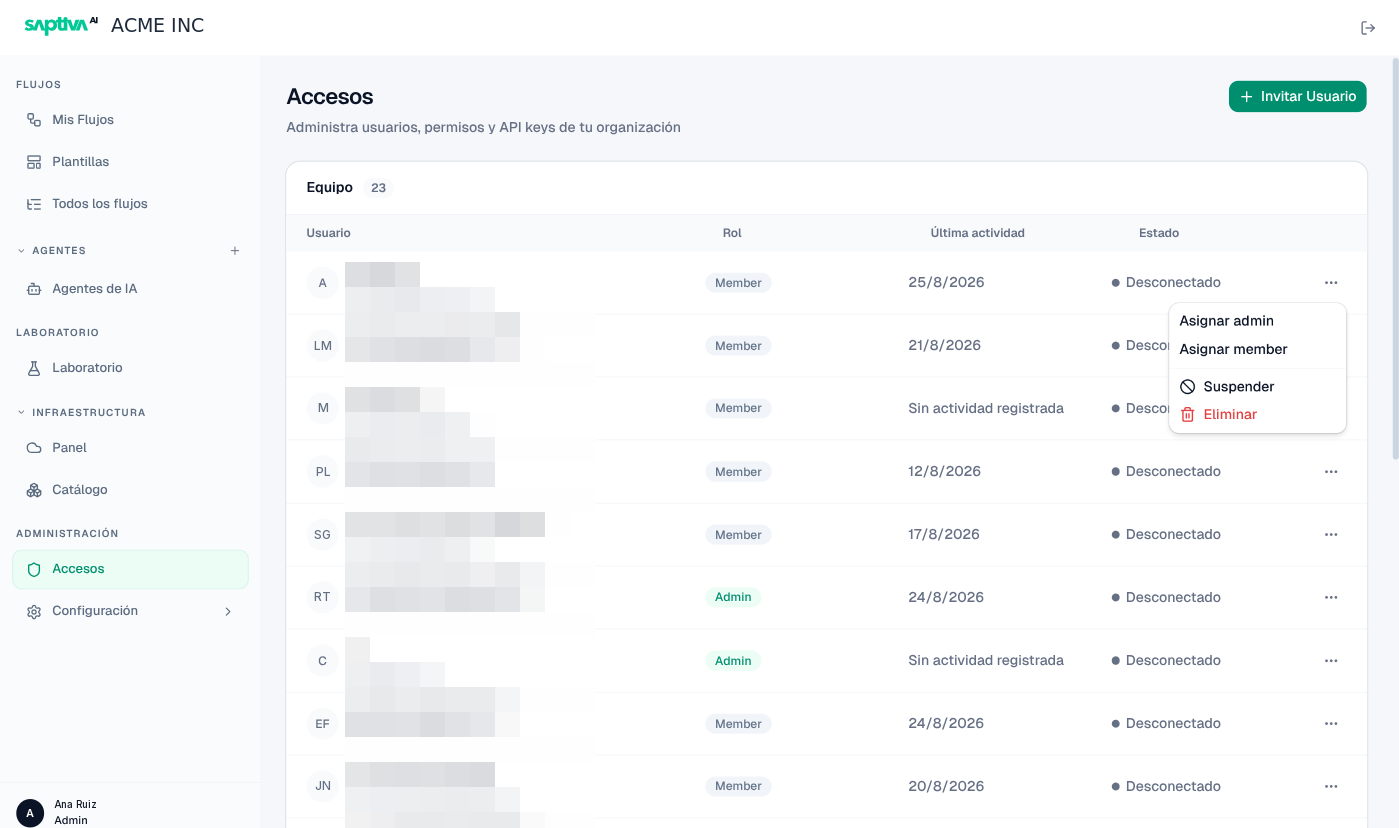Screen dimensions: 1399x828
Task: Click the Admin badge for user RT
Action: 733,597
